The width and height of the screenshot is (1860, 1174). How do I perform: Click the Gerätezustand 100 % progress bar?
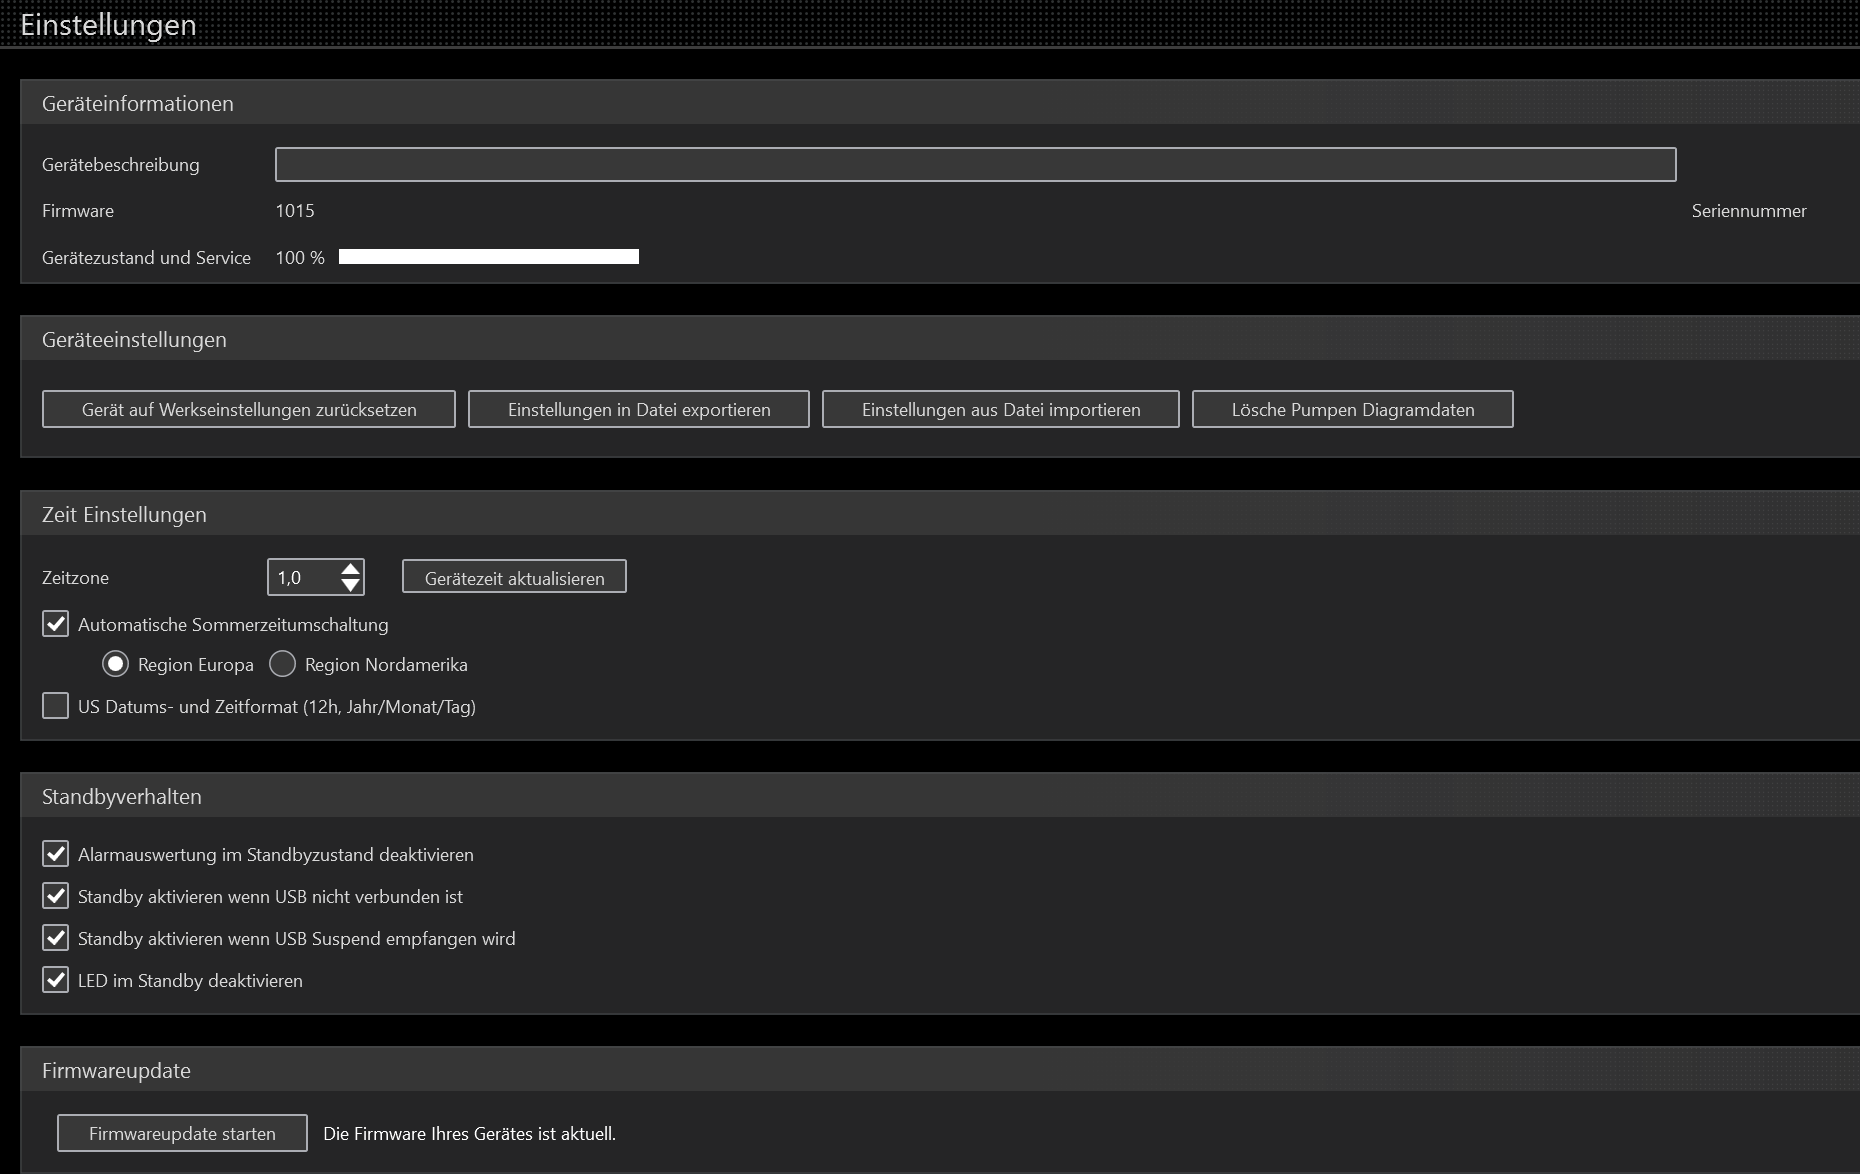click(488, 257)
